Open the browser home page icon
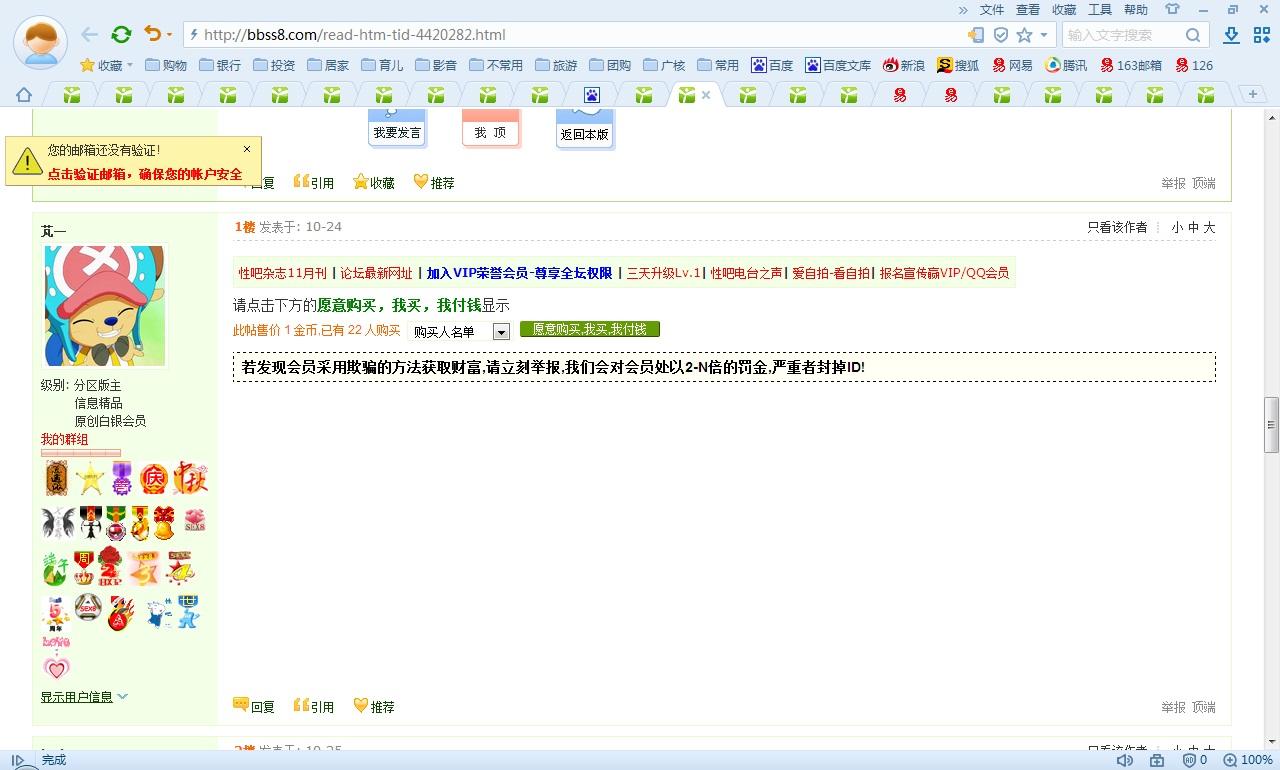1280x770 pixels. [24, 95]
